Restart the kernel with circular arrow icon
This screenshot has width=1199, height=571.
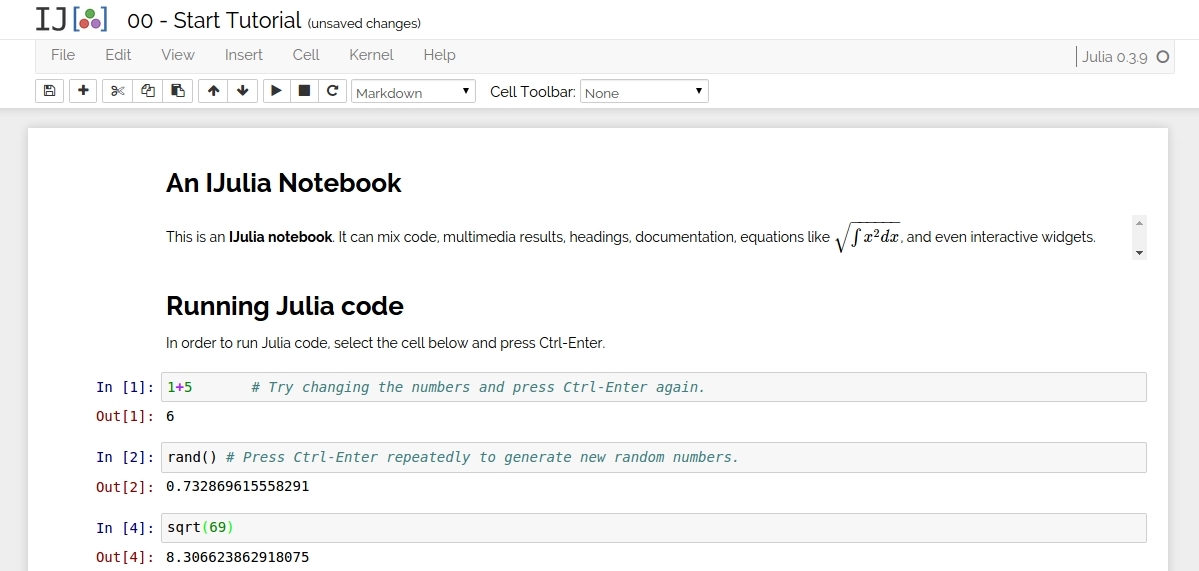click(x=333, y=91)
